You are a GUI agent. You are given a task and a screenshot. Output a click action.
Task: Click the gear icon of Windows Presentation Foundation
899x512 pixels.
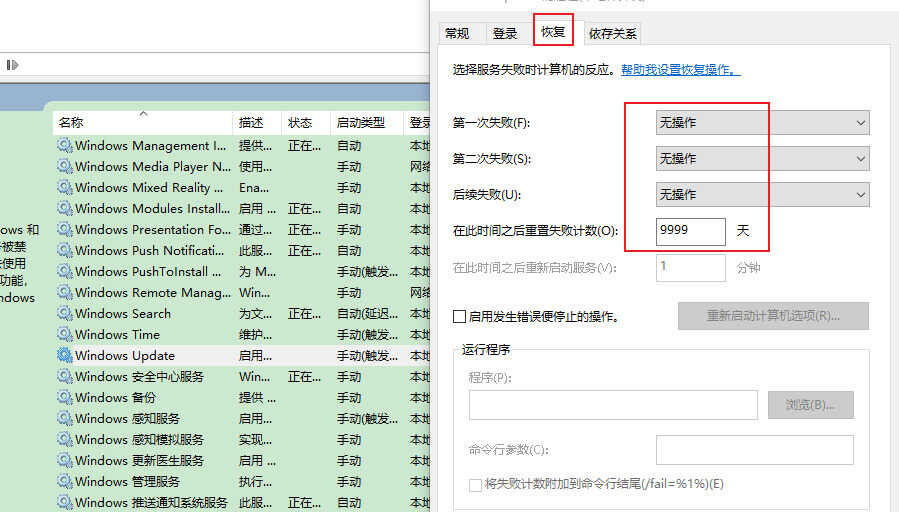point(65,229)
